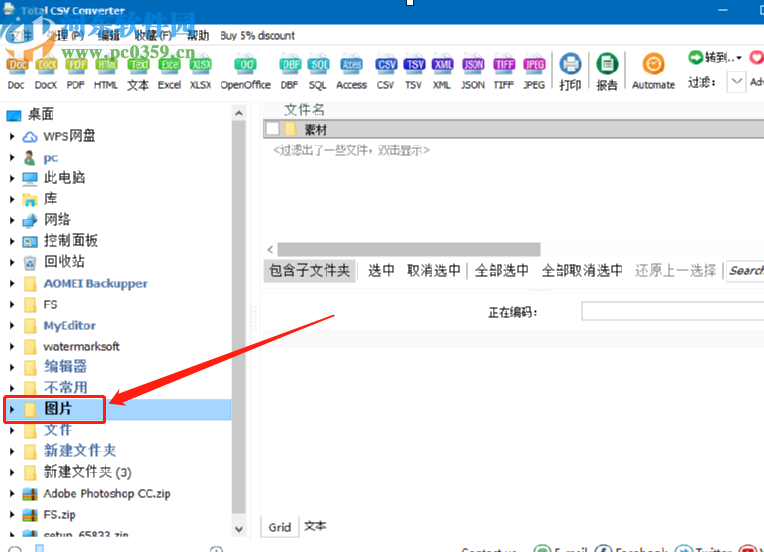Open the 过滤 dropdown arrow

[x=736, y=82]
